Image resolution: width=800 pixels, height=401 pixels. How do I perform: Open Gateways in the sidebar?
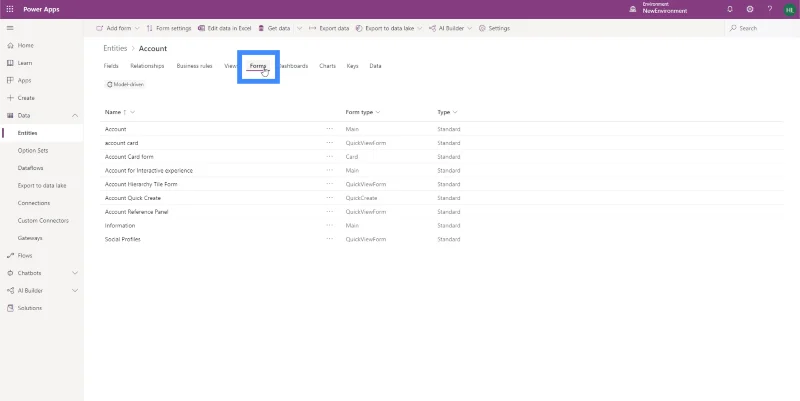click(x=30, y=238)
